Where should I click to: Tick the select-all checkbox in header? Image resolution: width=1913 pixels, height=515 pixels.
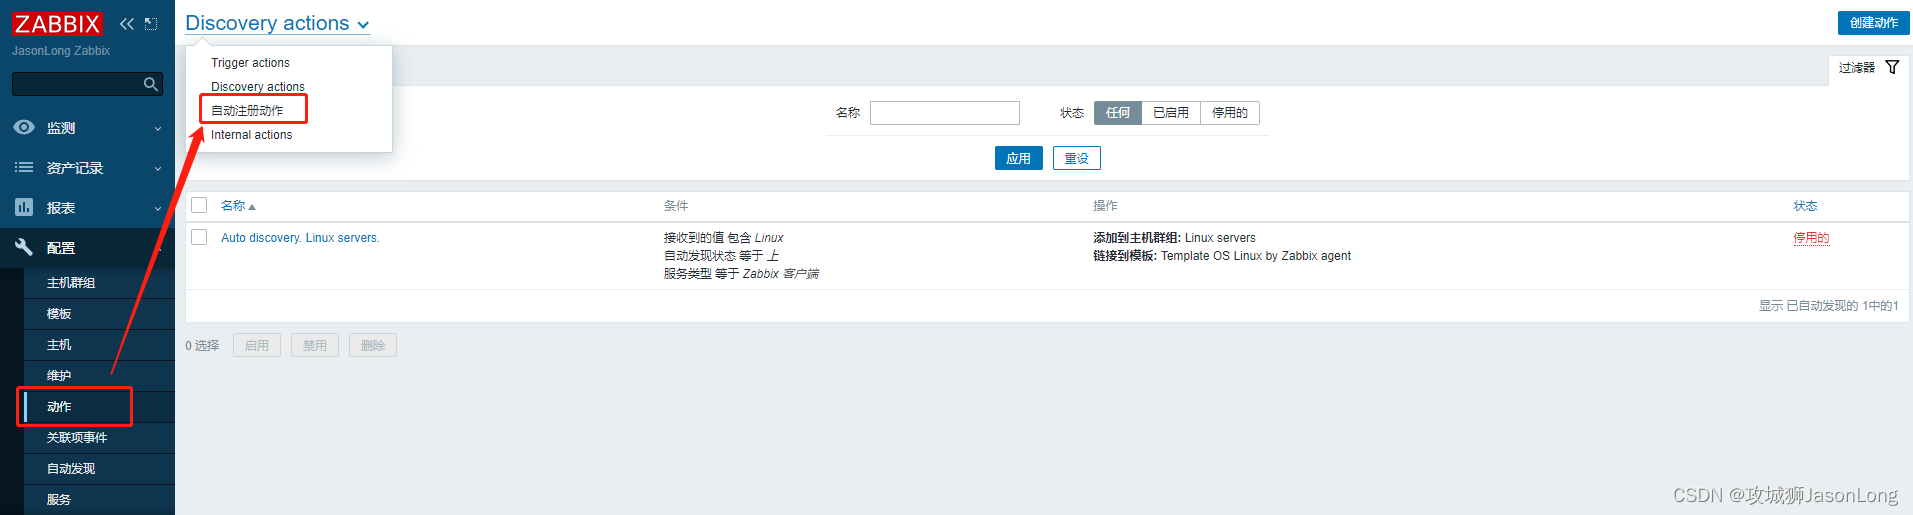pyautogui.click(x=199, y=205)
